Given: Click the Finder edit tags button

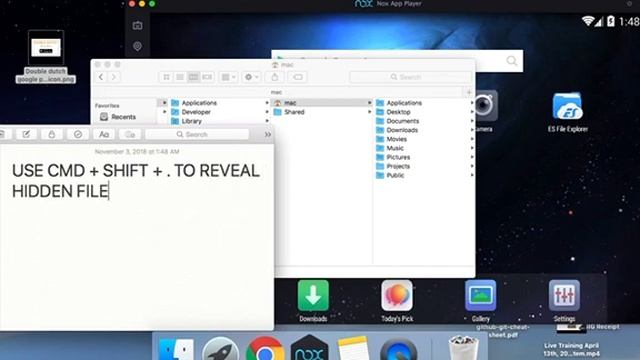Looking at the screenshot, I should (x=298, y=77).
